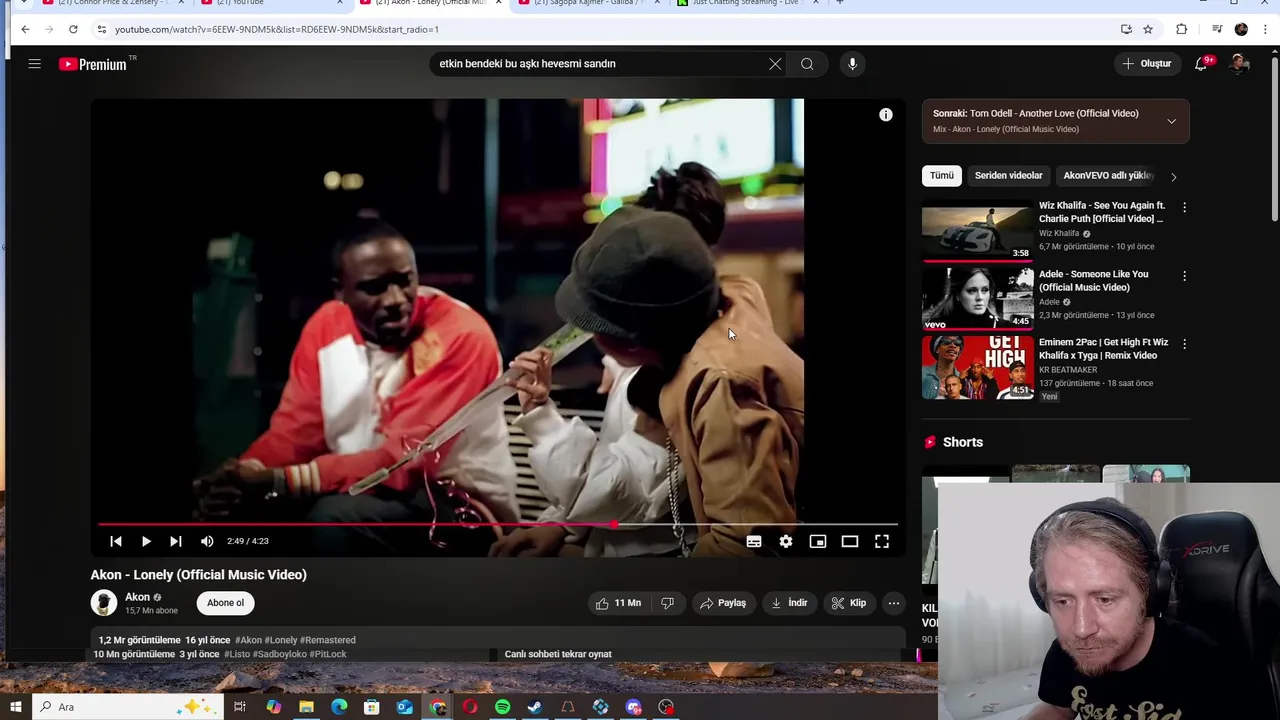Open Akon channel avatar
The image size is (1280, 720).
[x=104, y=603]
